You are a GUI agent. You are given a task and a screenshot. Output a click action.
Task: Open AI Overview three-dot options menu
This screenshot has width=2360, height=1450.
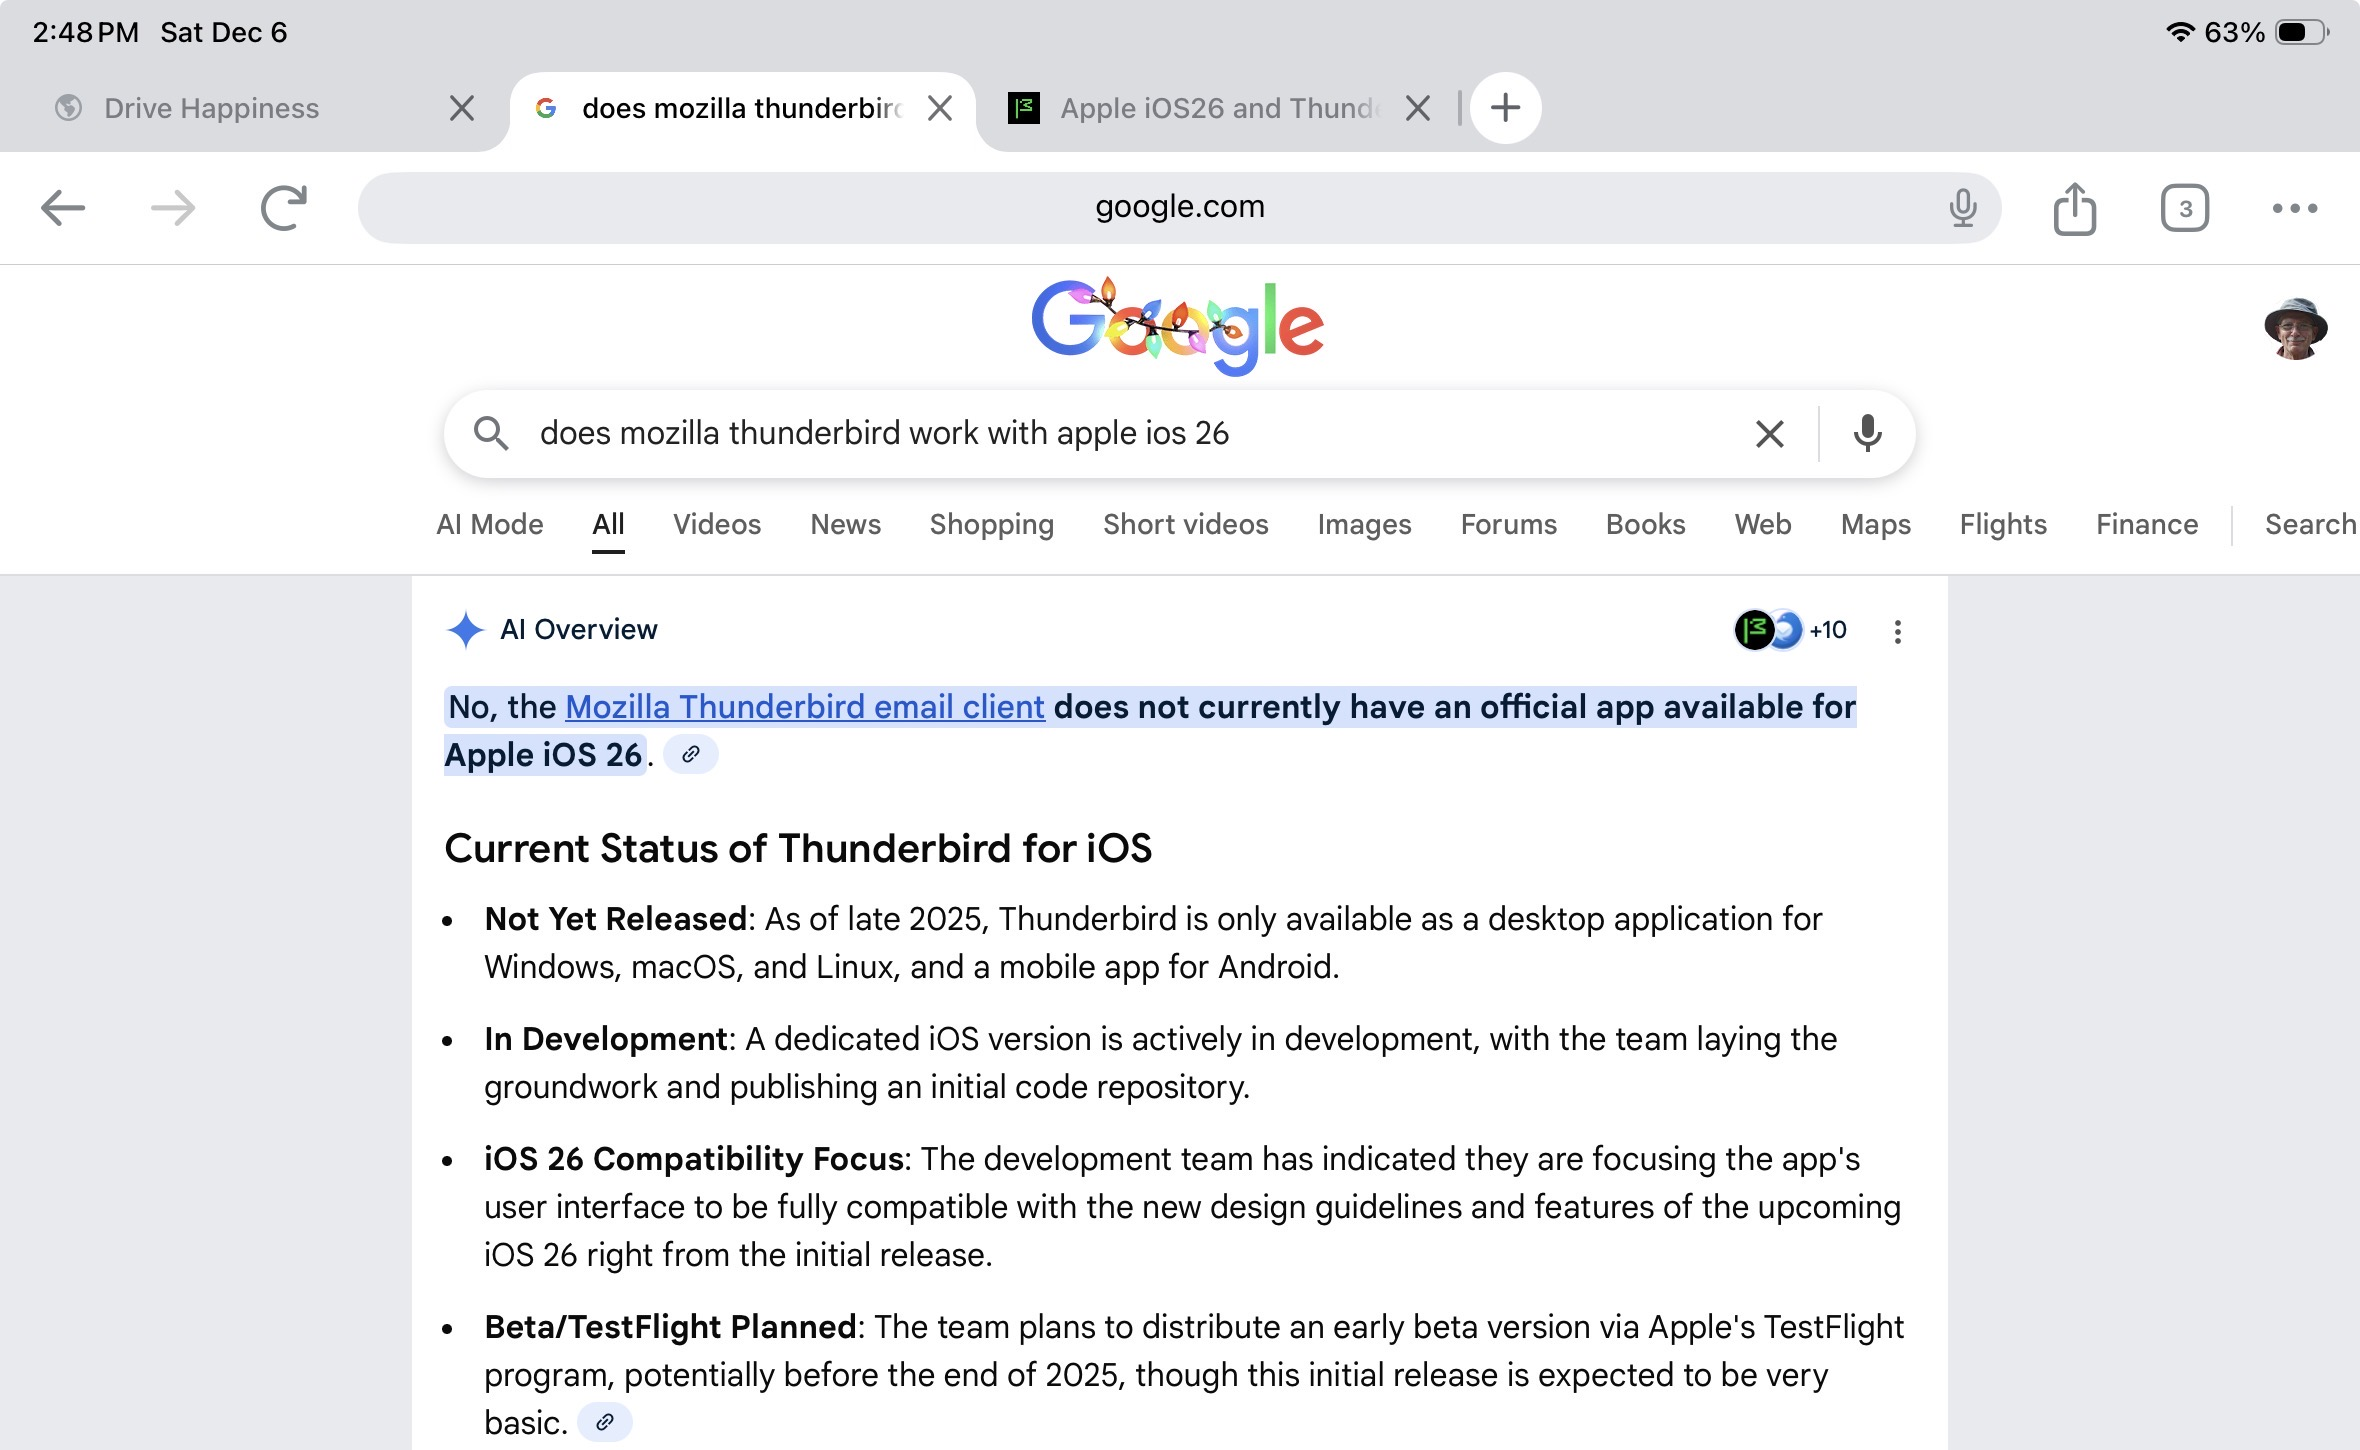pyautogui.click(x=1897, y=631)
